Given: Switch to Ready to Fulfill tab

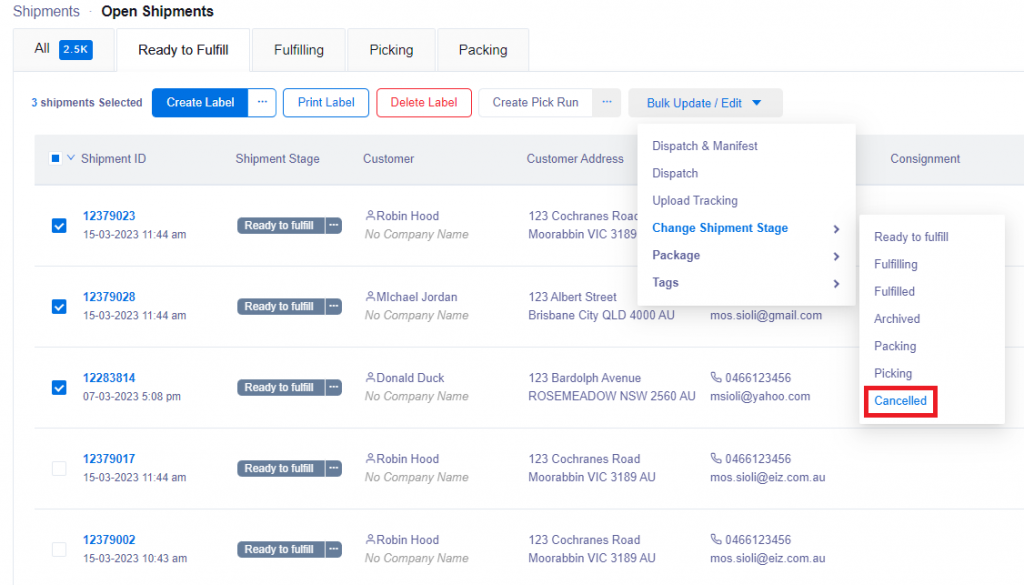Looking at the screenshot, I should click(x=183, y=50).
